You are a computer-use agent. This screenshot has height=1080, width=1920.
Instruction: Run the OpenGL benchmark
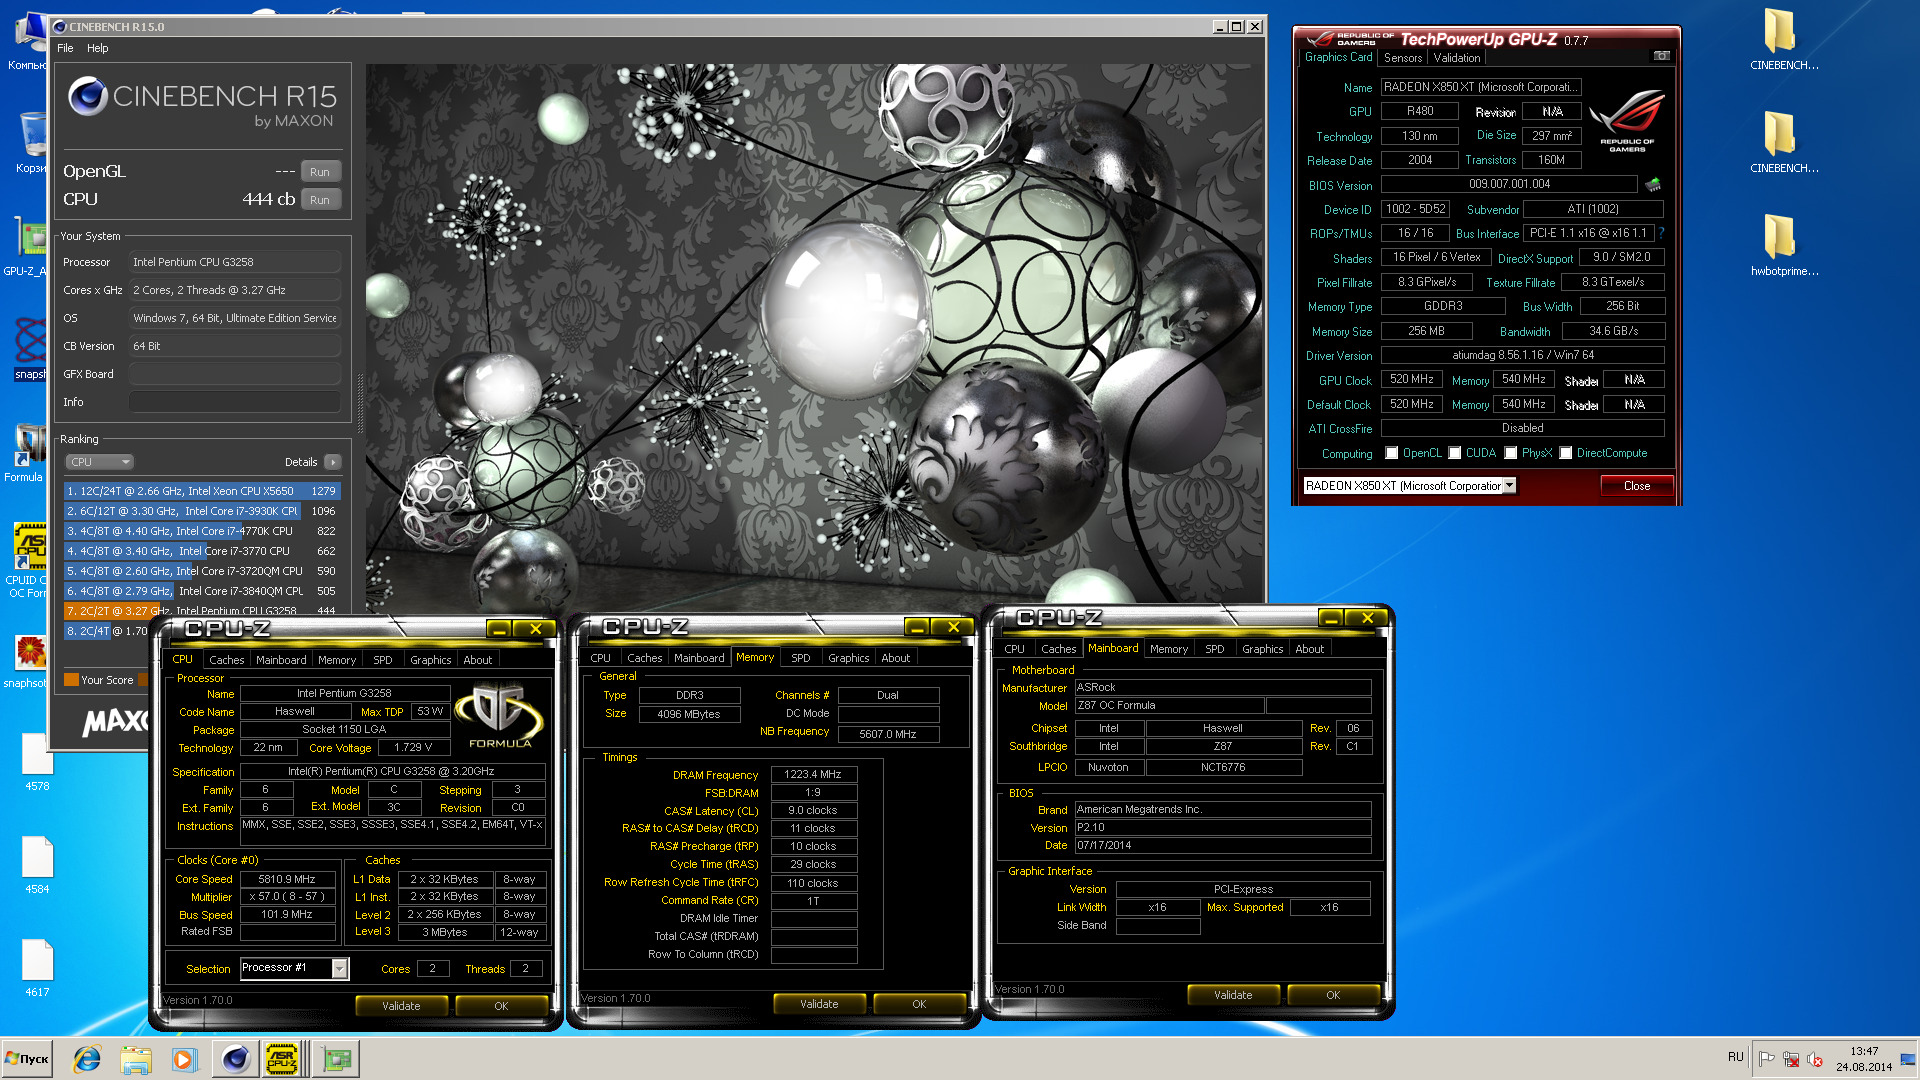tap(320, 172)
